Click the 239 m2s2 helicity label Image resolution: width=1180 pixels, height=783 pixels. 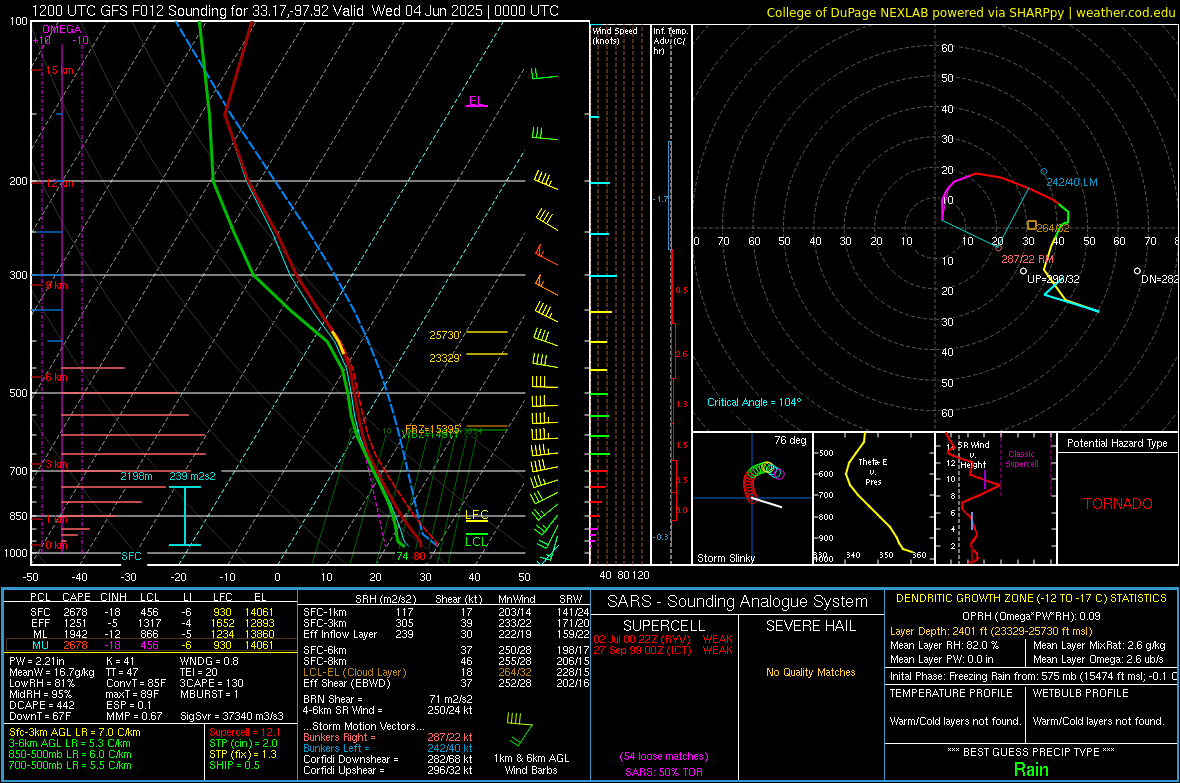click(x=193, y=476)
